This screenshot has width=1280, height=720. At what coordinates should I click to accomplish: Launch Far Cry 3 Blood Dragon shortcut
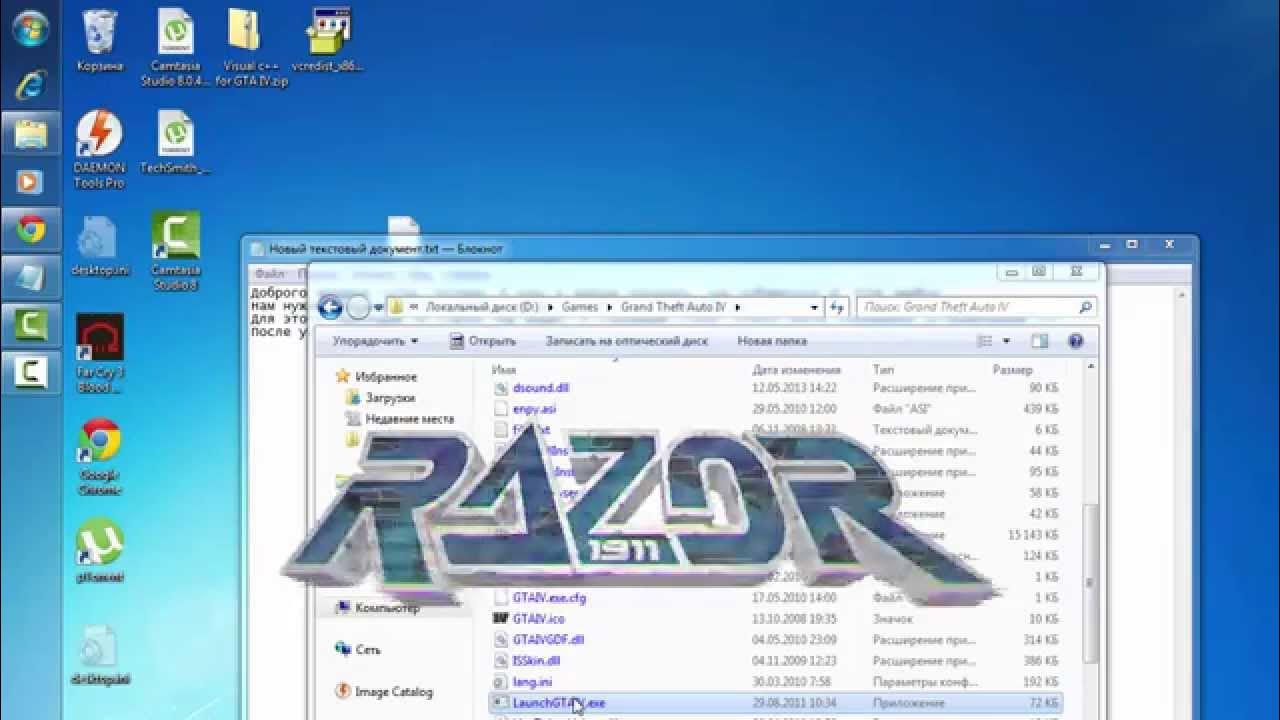pos(99,353)
